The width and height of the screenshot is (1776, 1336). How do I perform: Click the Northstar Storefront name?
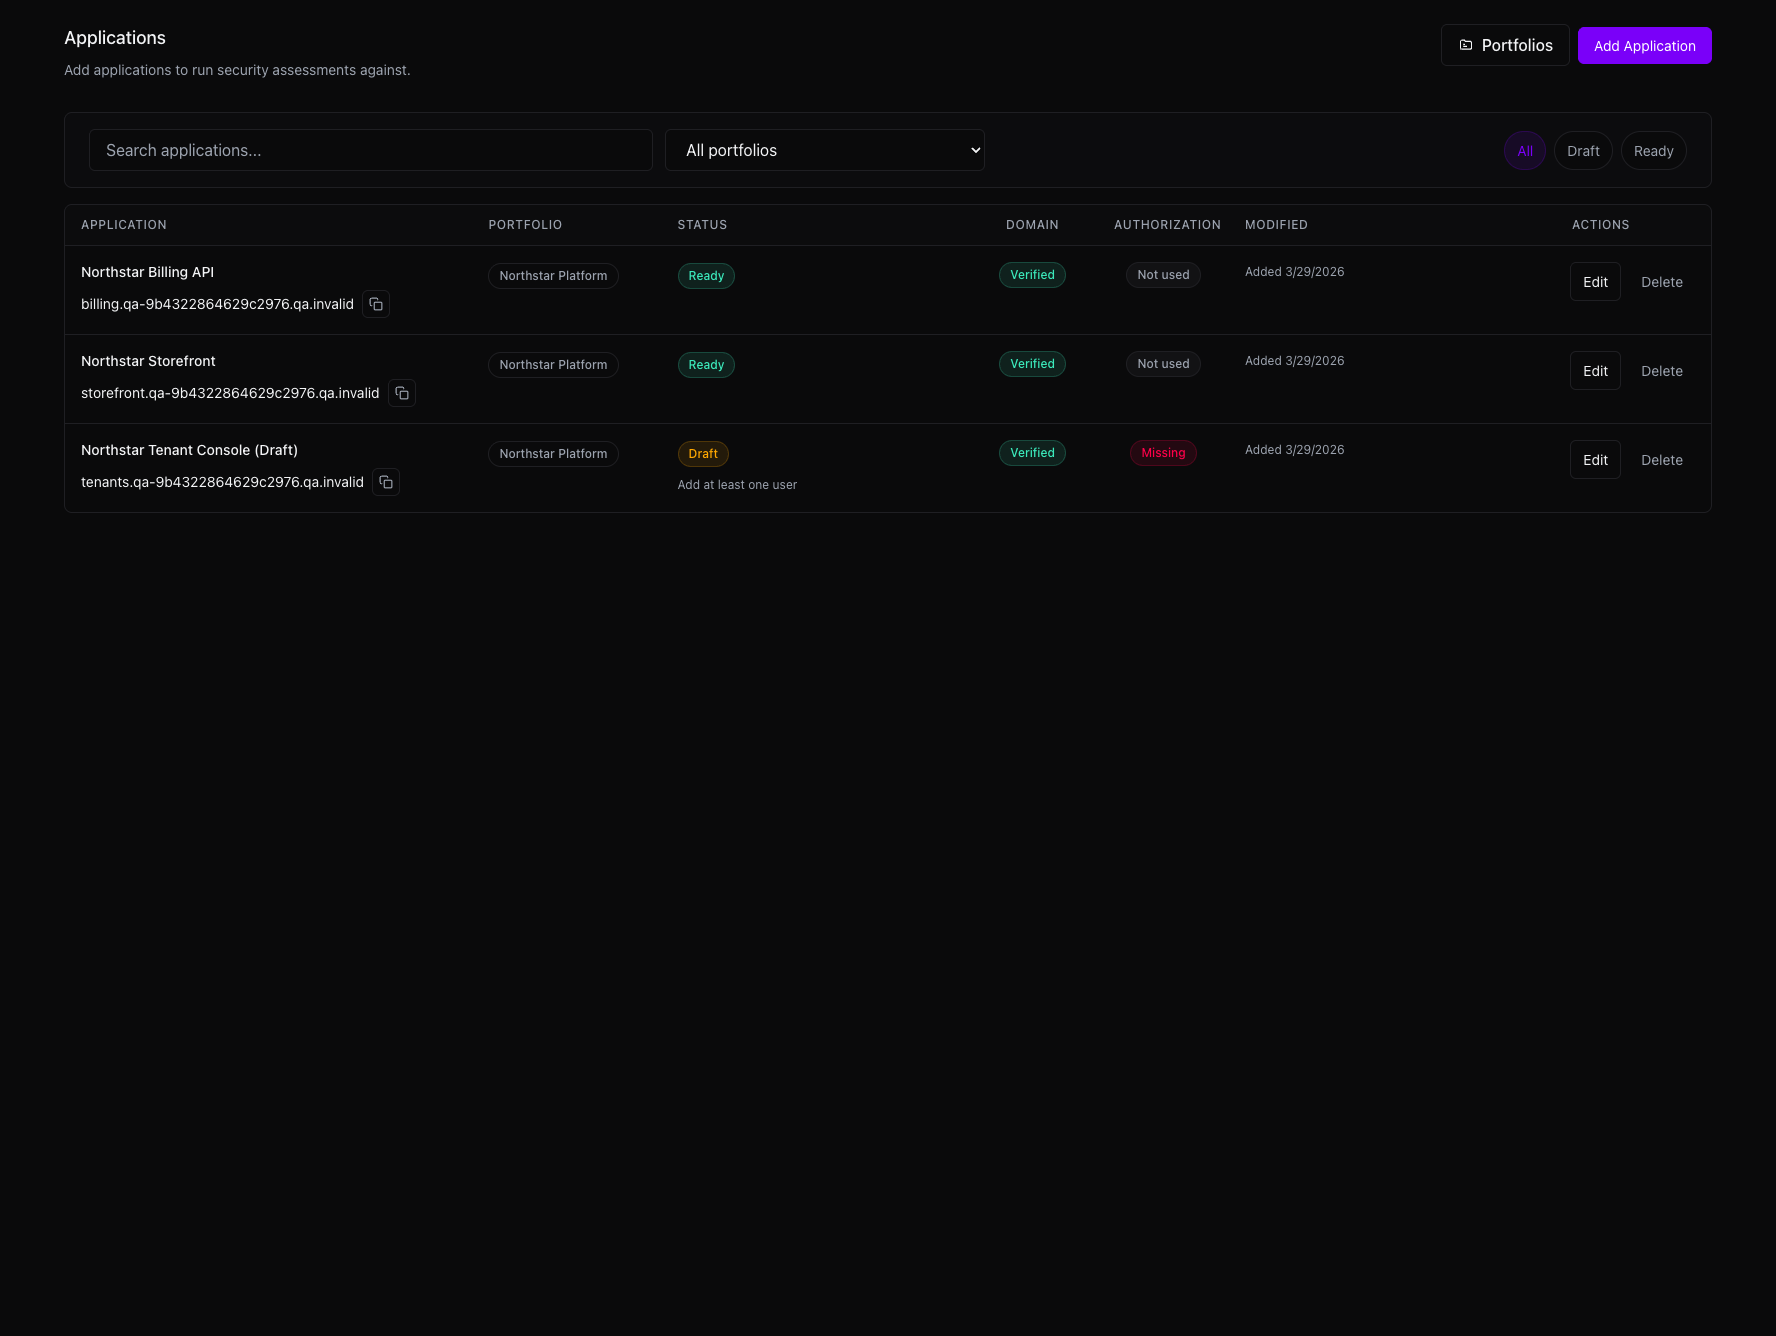click(x=148, y=361)
